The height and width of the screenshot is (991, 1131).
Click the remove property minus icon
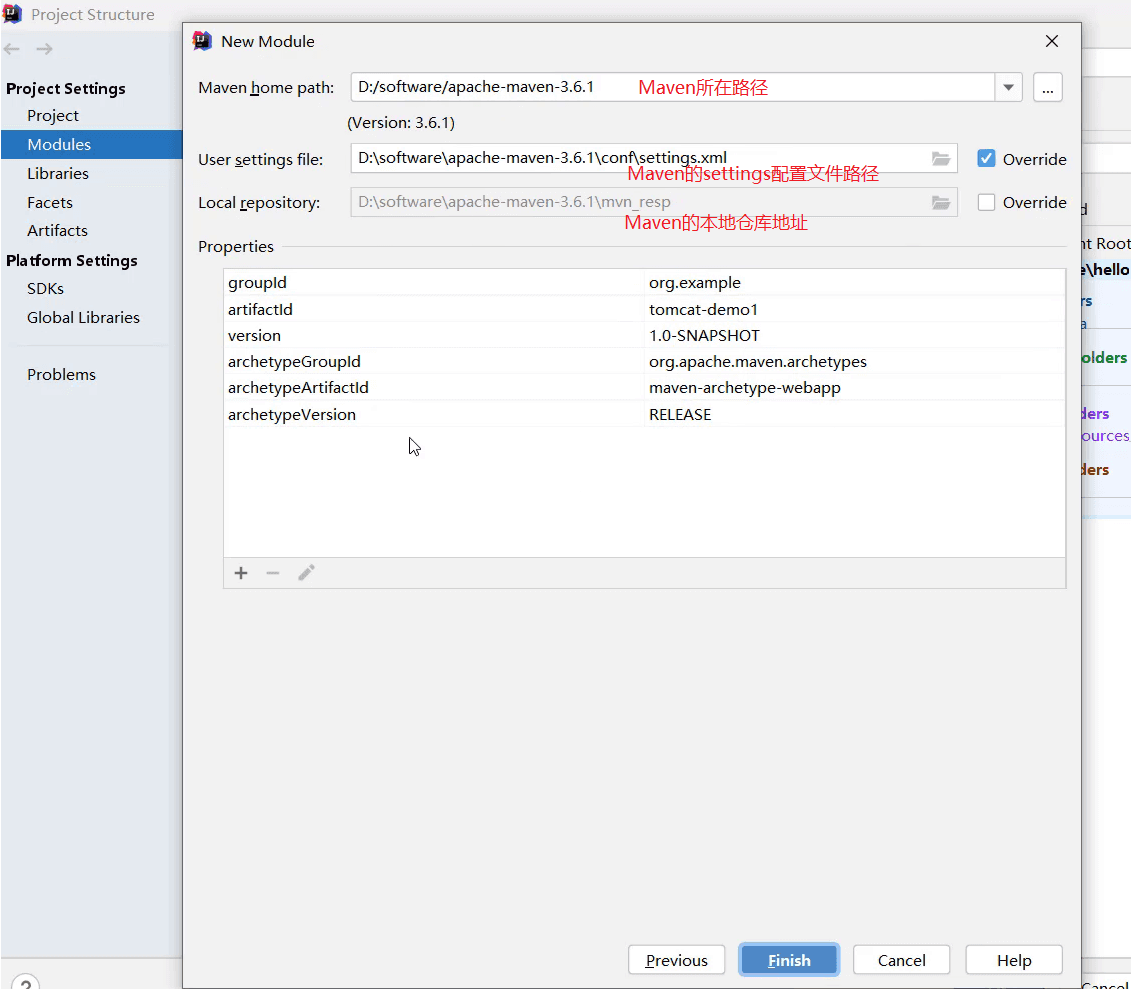(x=273, y=573)
